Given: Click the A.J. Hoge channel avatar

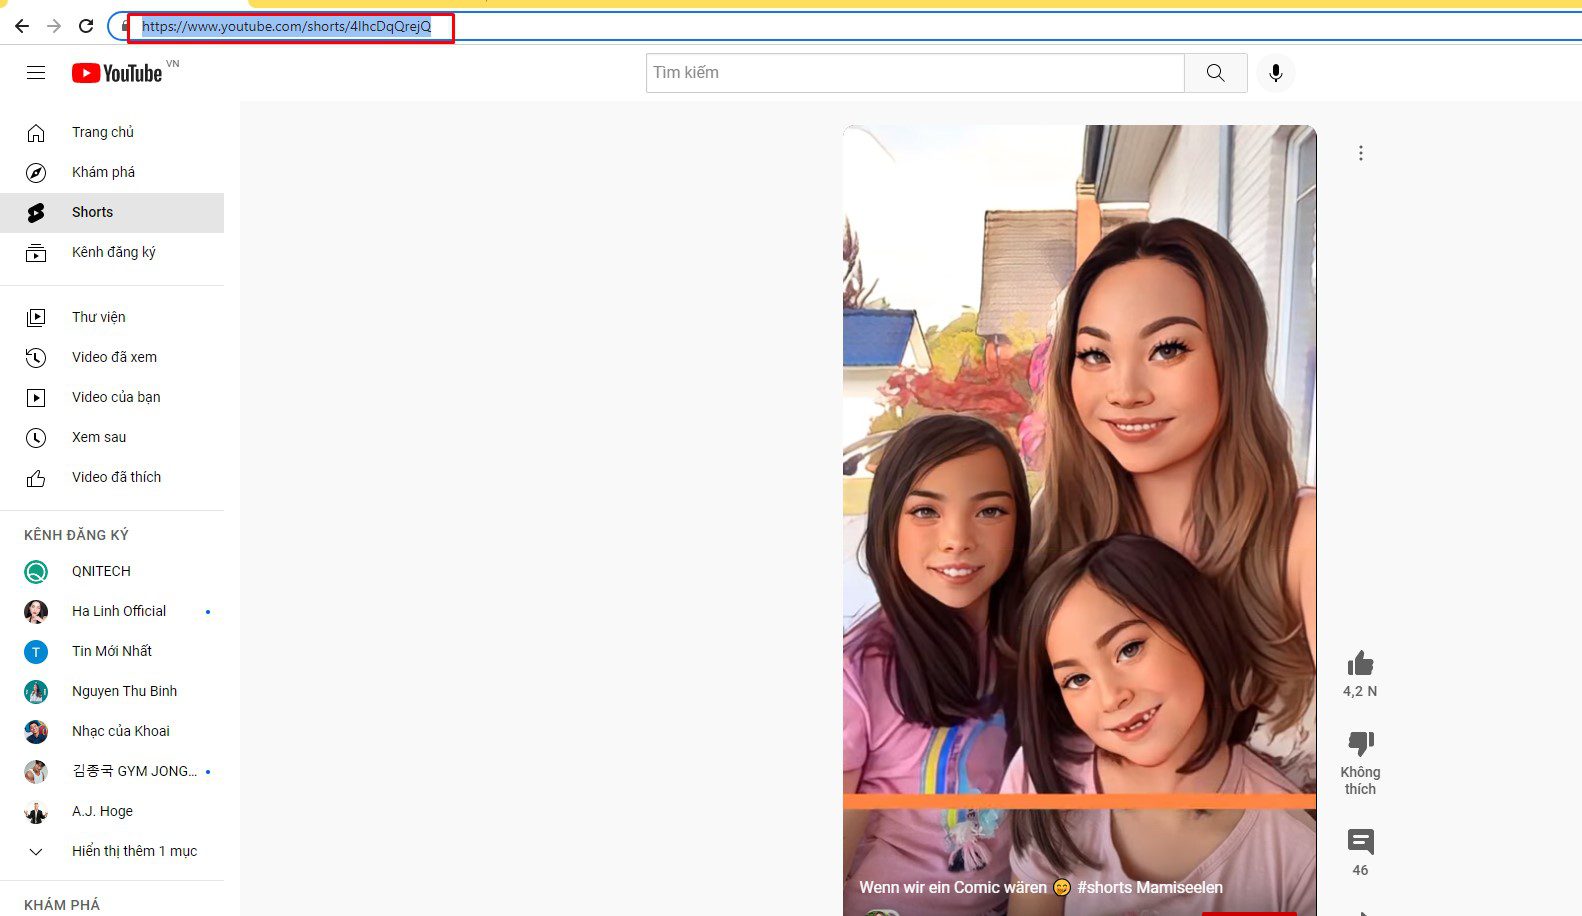Looking at the screenshot, I should [x=36, y=812].
